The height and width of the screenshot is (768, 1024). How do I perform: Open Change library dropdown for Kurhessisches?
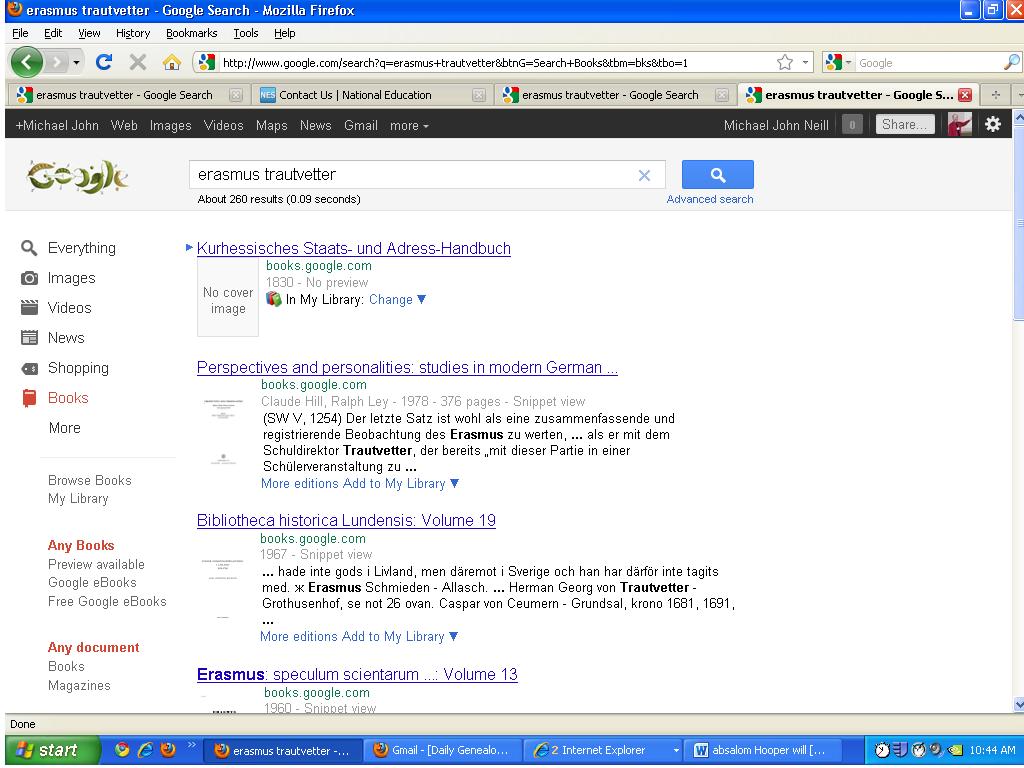[397, 300]
